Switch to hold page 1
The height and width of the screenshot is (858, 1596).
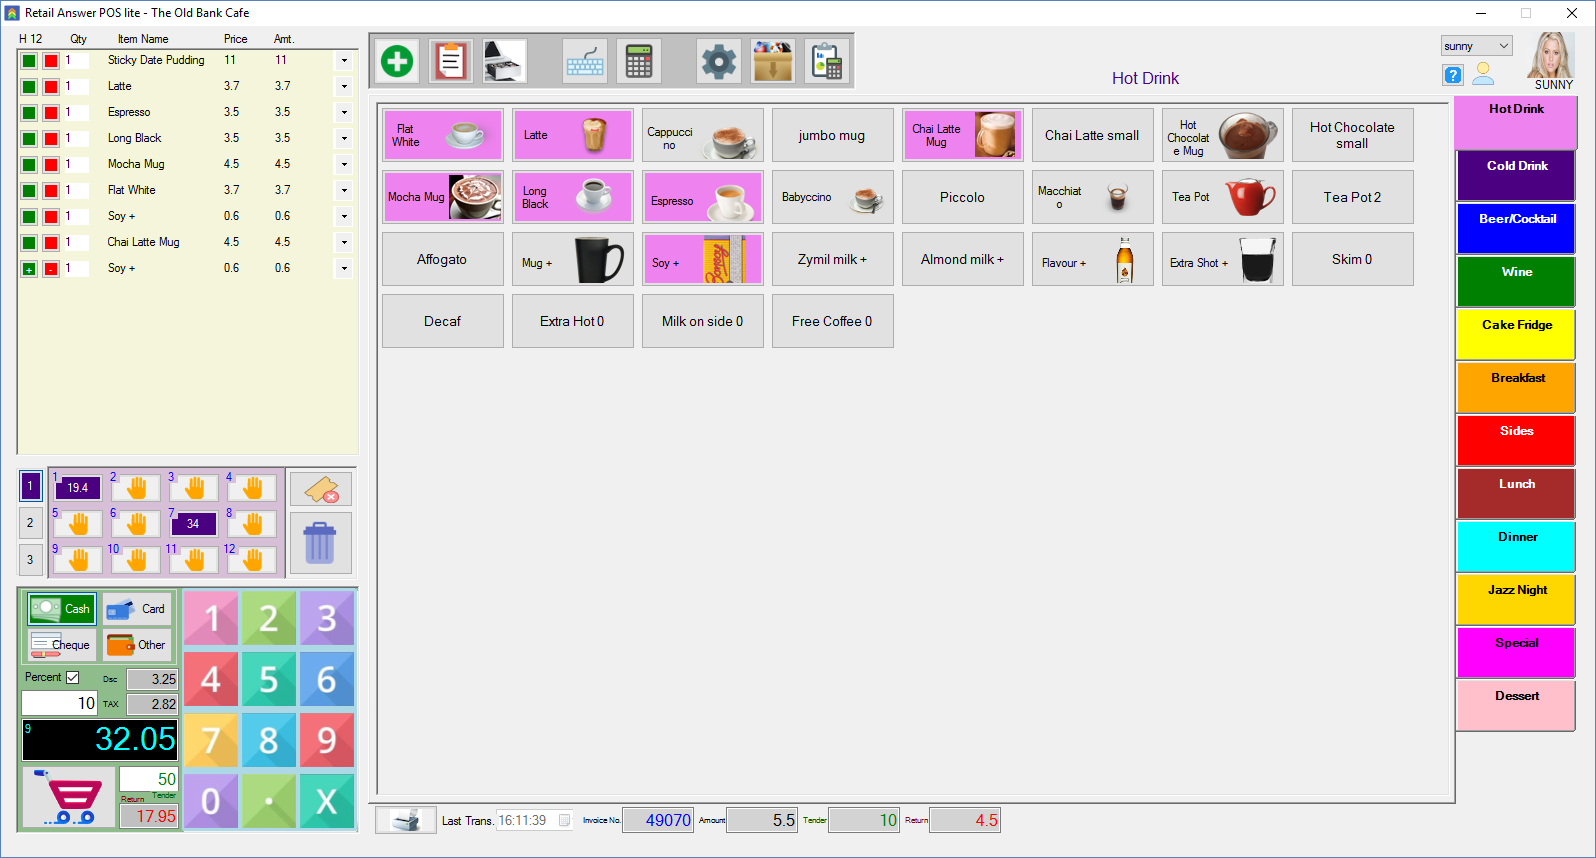click(x=30, y=486)
